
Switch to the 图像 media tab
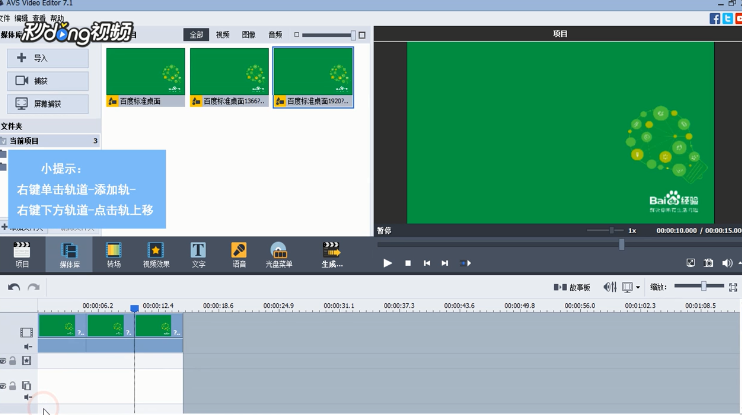click(x=248, y=35)
